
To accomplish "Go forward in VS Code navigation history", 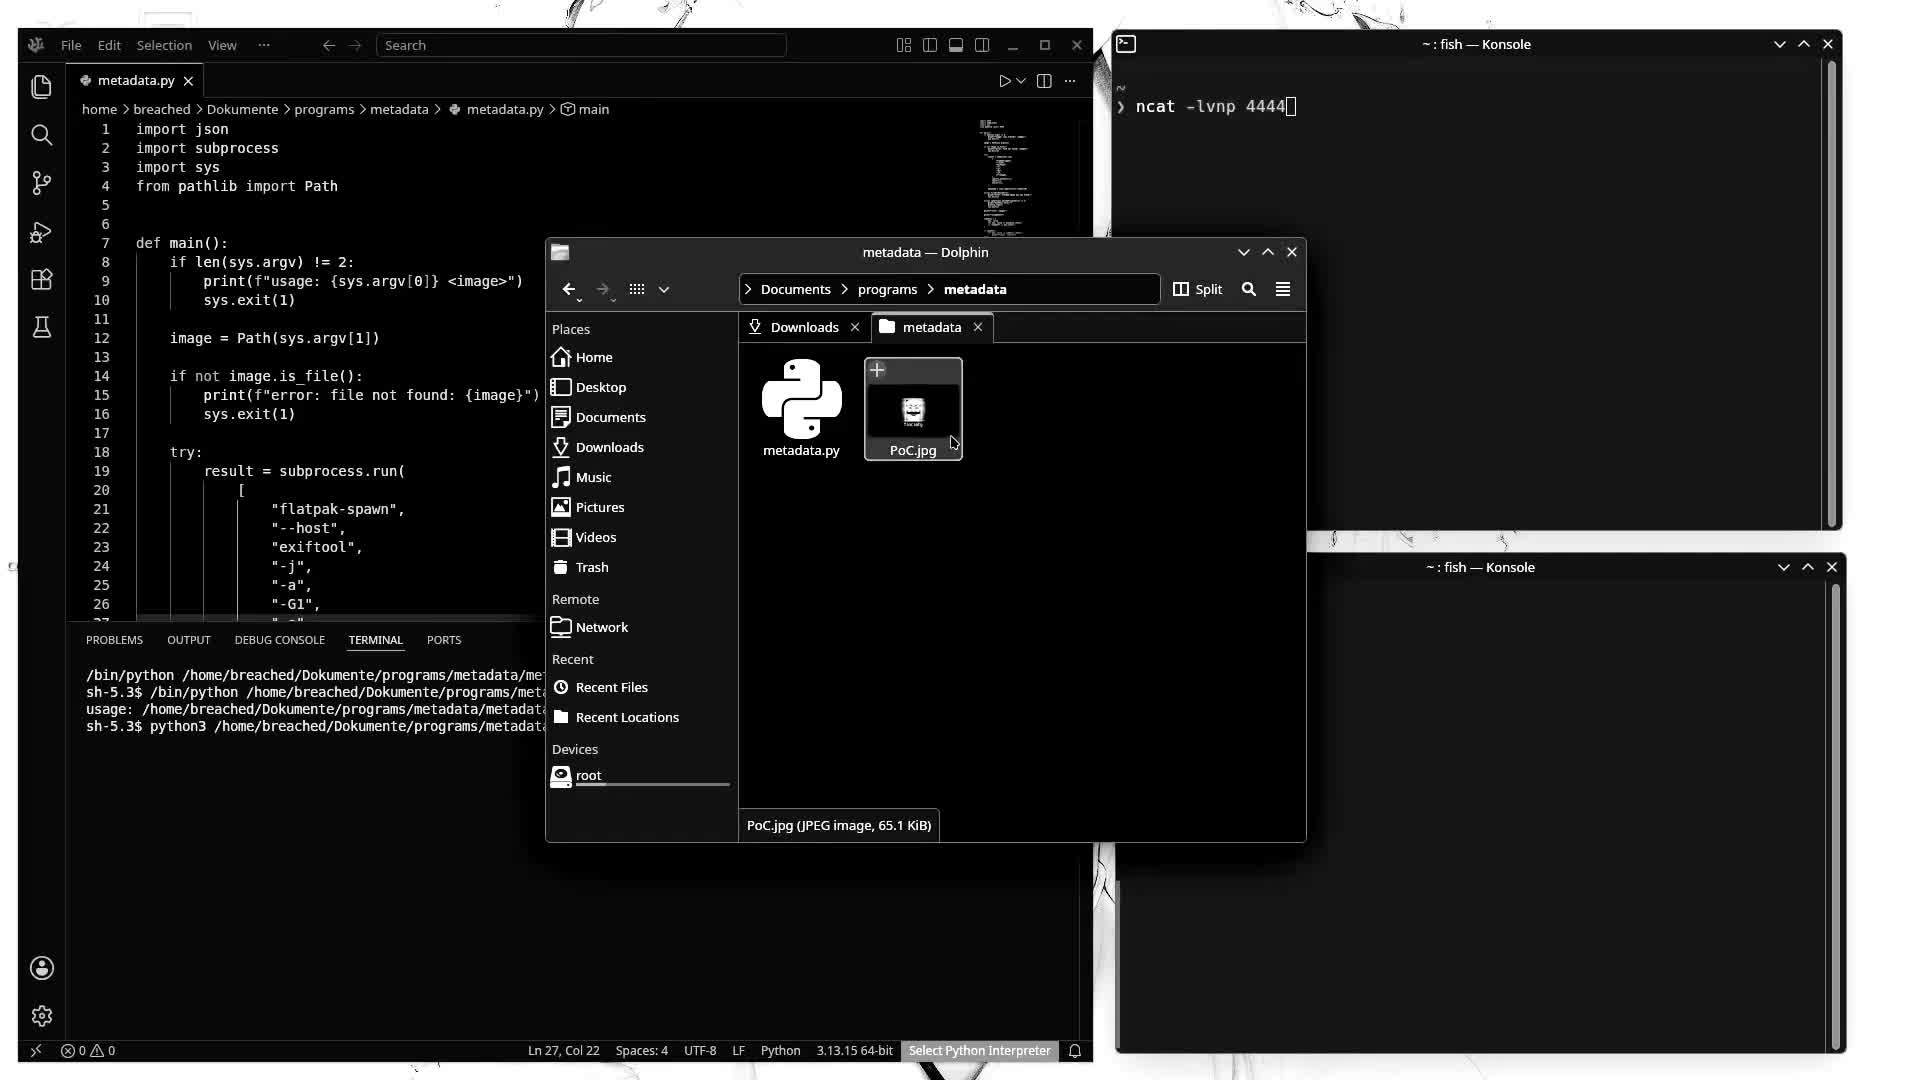I will [x=355, y=45].
